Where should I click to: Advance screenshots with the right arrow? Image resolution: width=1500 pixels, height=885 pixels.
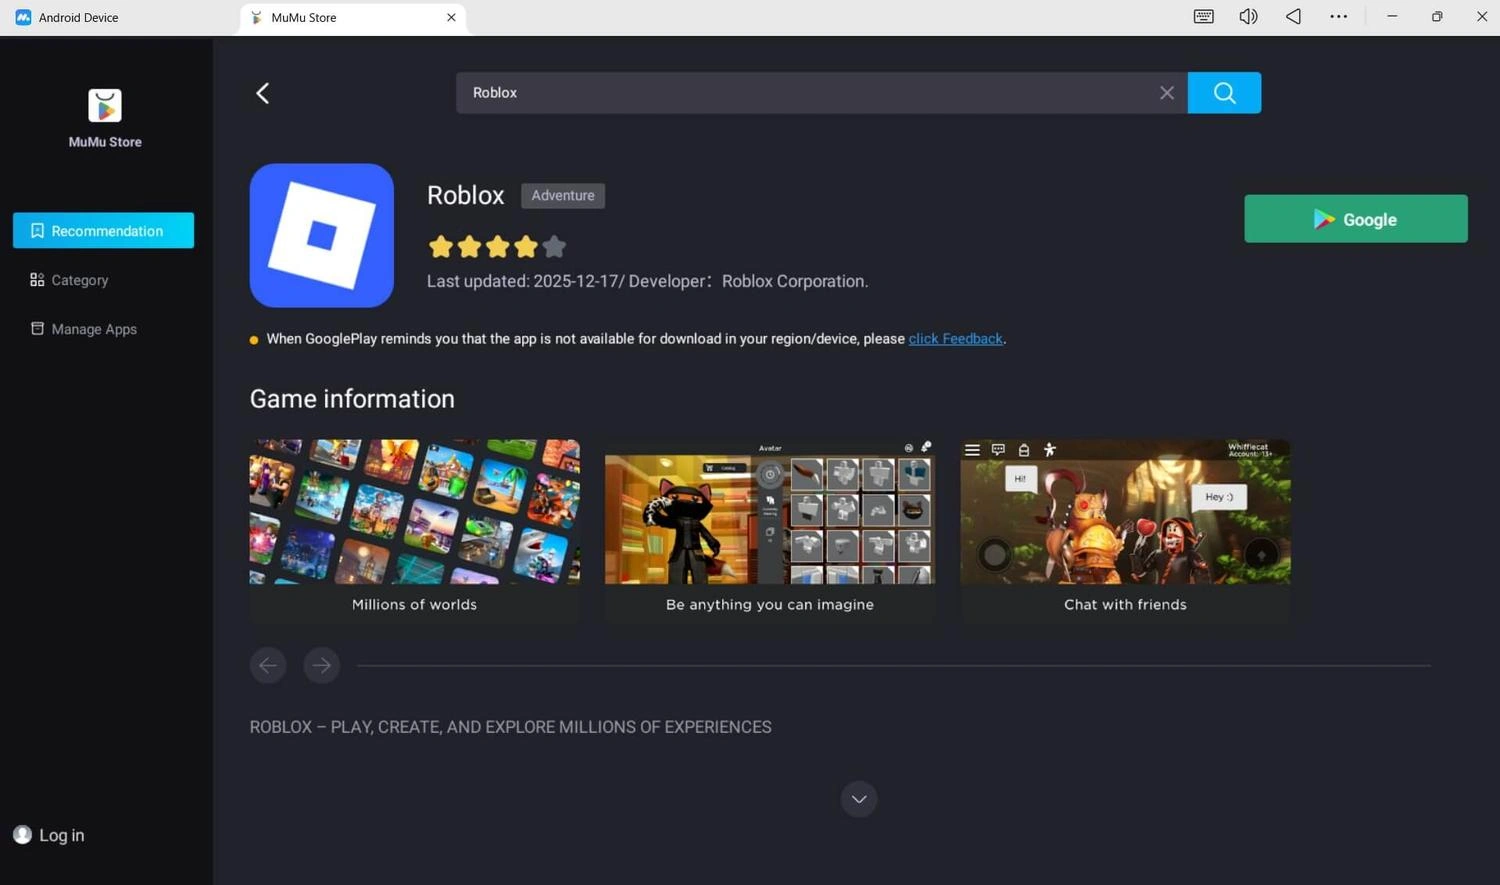click(x=321, y=665)
